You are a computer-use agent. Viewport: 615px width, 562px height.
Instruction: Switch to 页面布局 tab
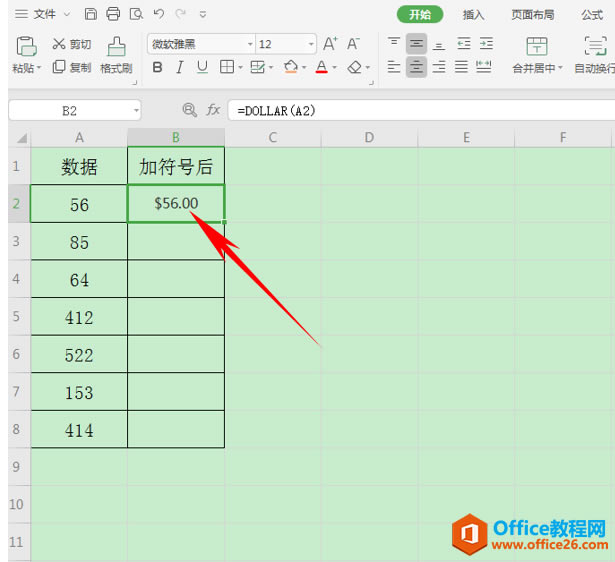click(532, 15)
